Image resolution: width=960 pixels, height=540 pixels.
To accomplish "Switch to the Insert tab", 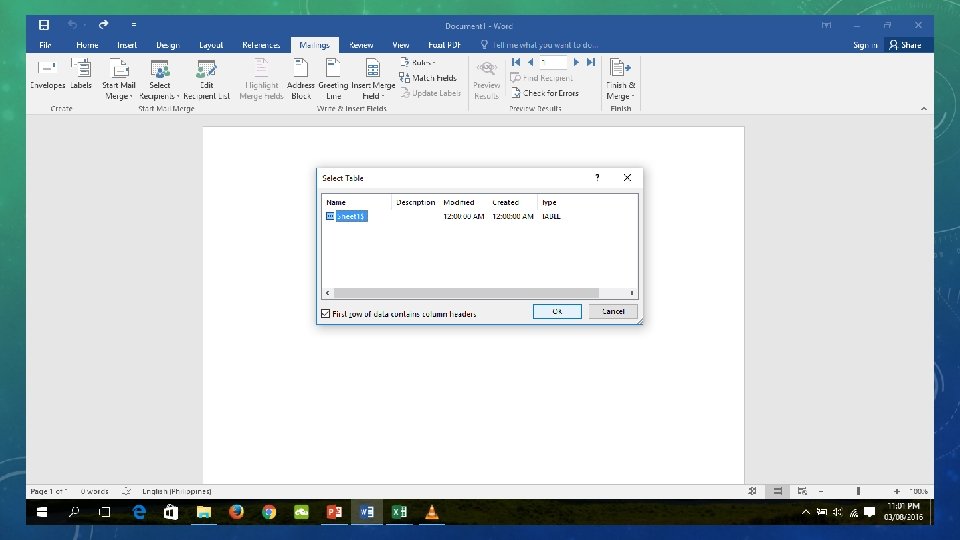I will pos(127,45).
